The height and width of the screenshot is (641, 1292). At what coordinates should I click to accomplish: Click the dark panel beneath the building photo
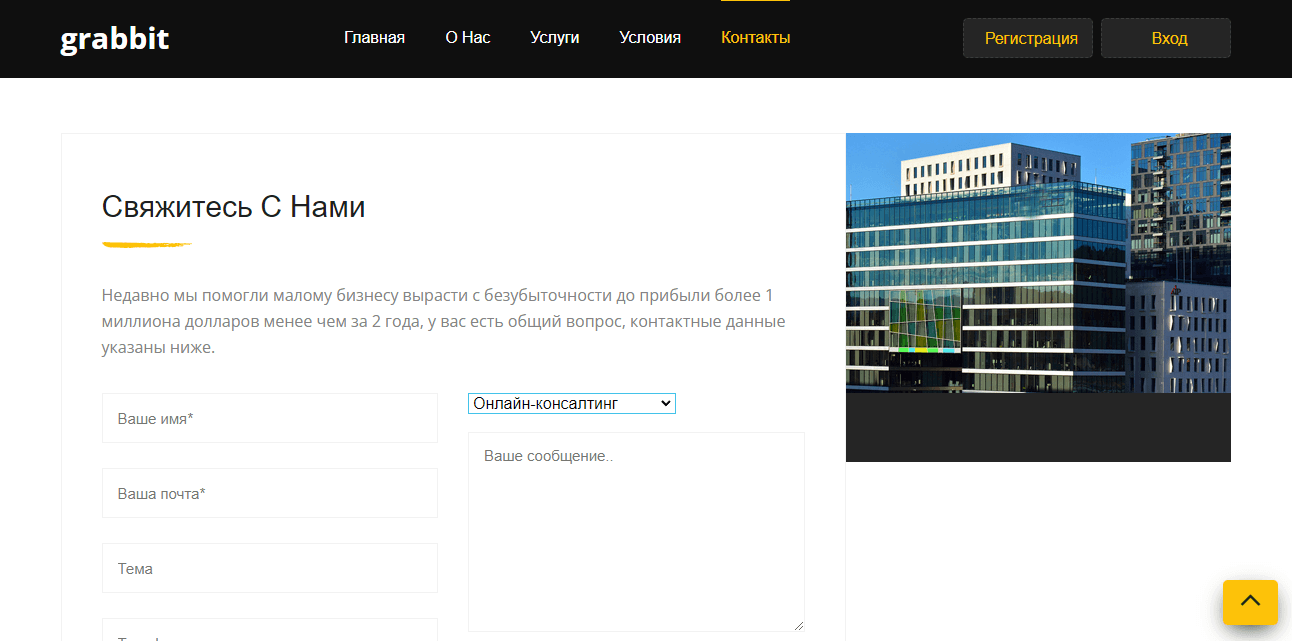tap(1037, 427)
